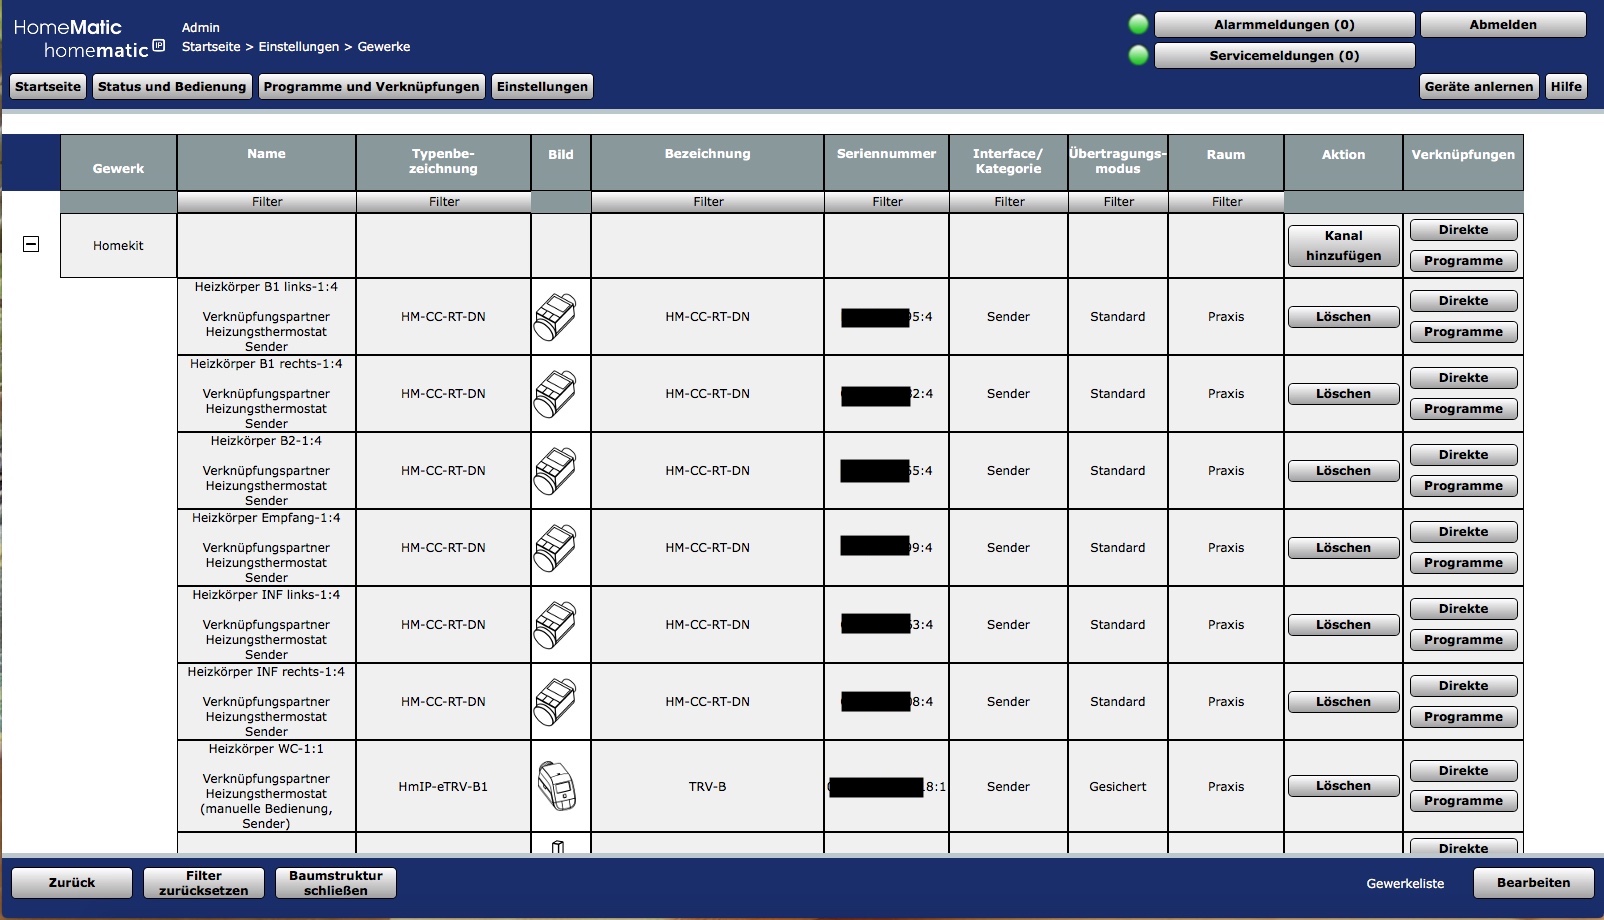Viewport: 1604px width, 920px height.
Task: Close tree with Baumstruktur schließen
Action: pos(336,883)
